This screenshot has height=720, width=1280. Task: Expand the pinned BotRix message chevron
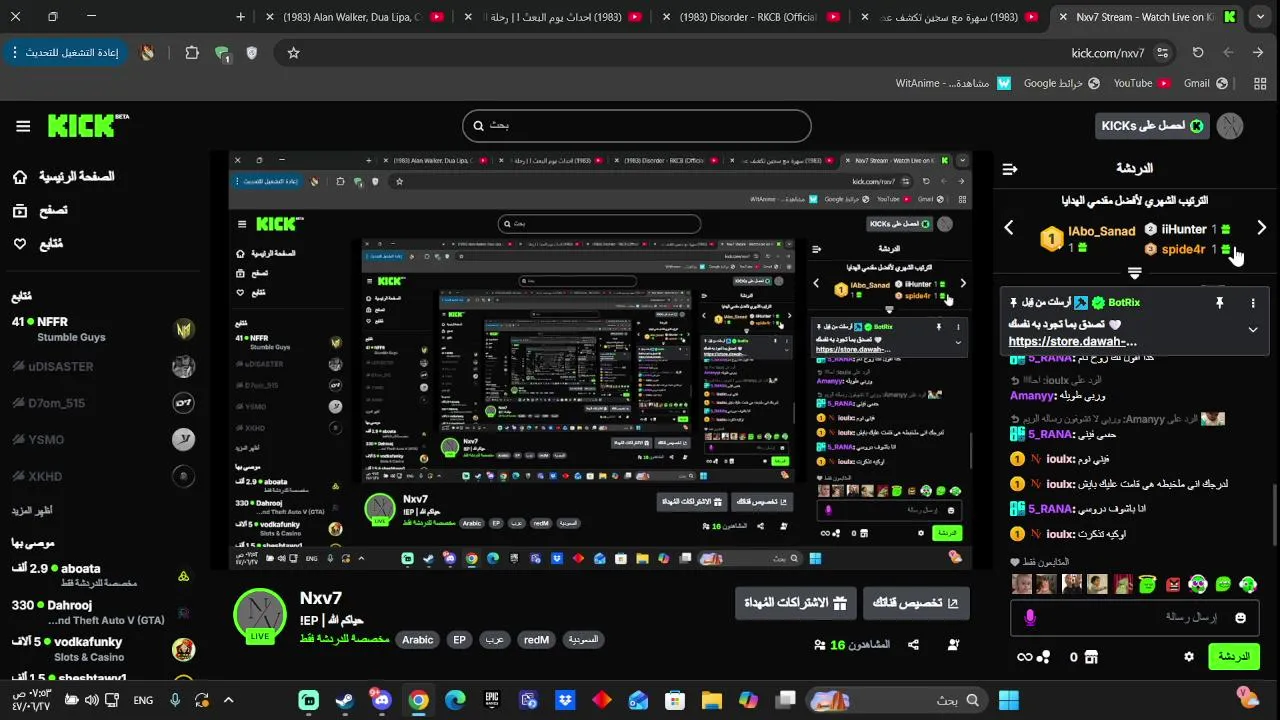click(x=1253, y=329)
